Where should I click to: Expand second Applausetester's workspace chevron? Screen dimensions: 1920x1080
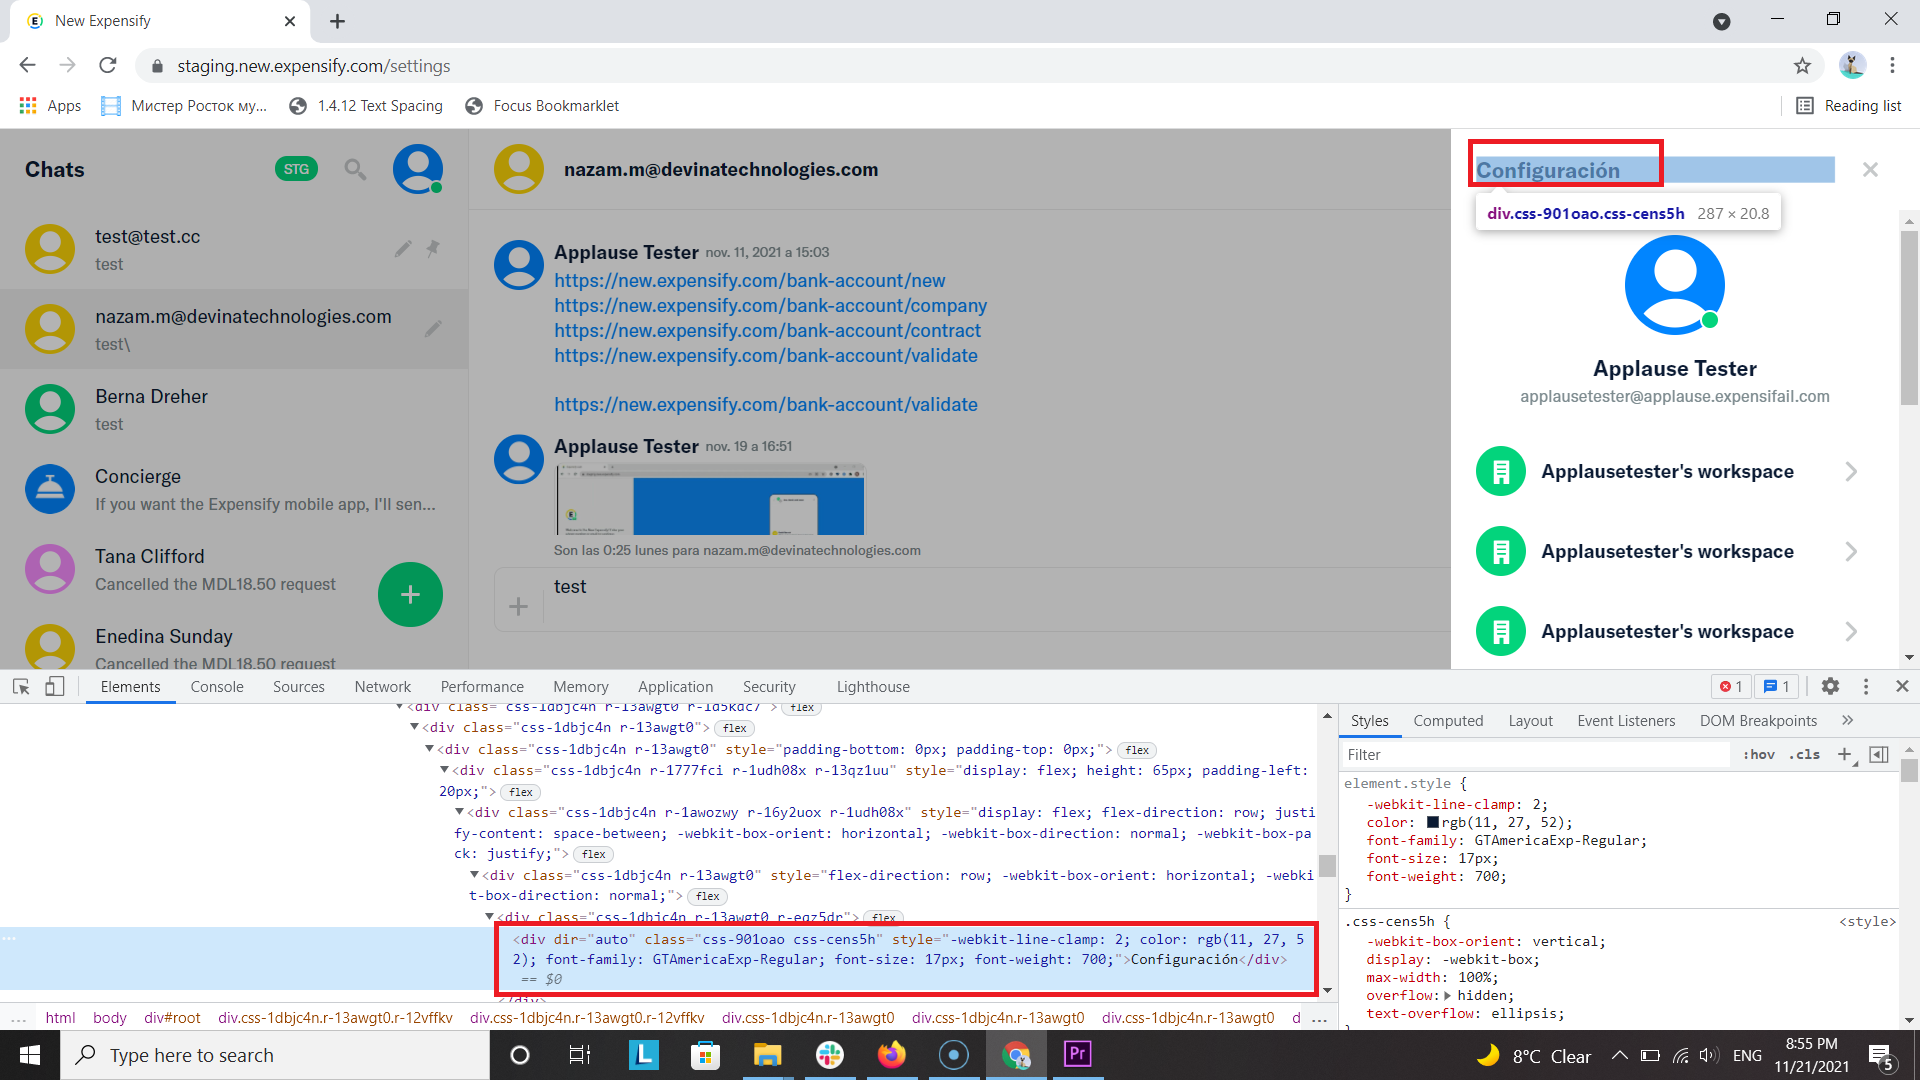pos(1851,551)
